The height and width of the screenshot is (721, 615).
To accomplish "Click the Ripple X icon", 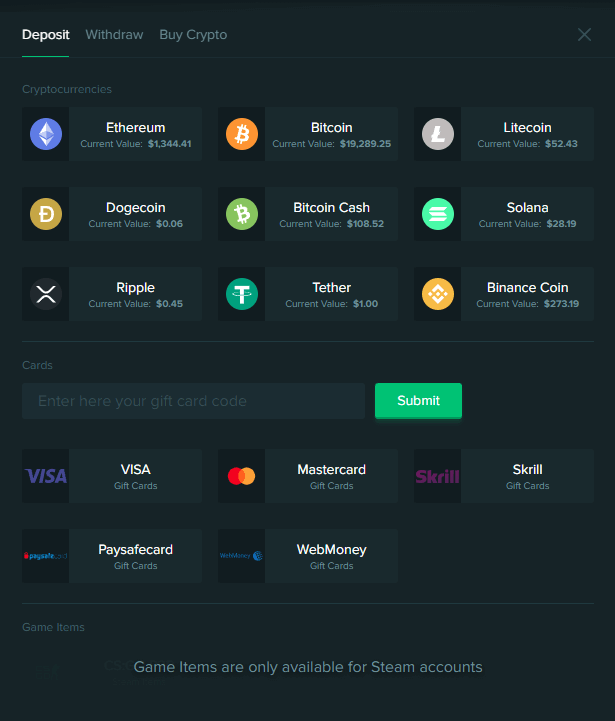I will click(46, 294).
